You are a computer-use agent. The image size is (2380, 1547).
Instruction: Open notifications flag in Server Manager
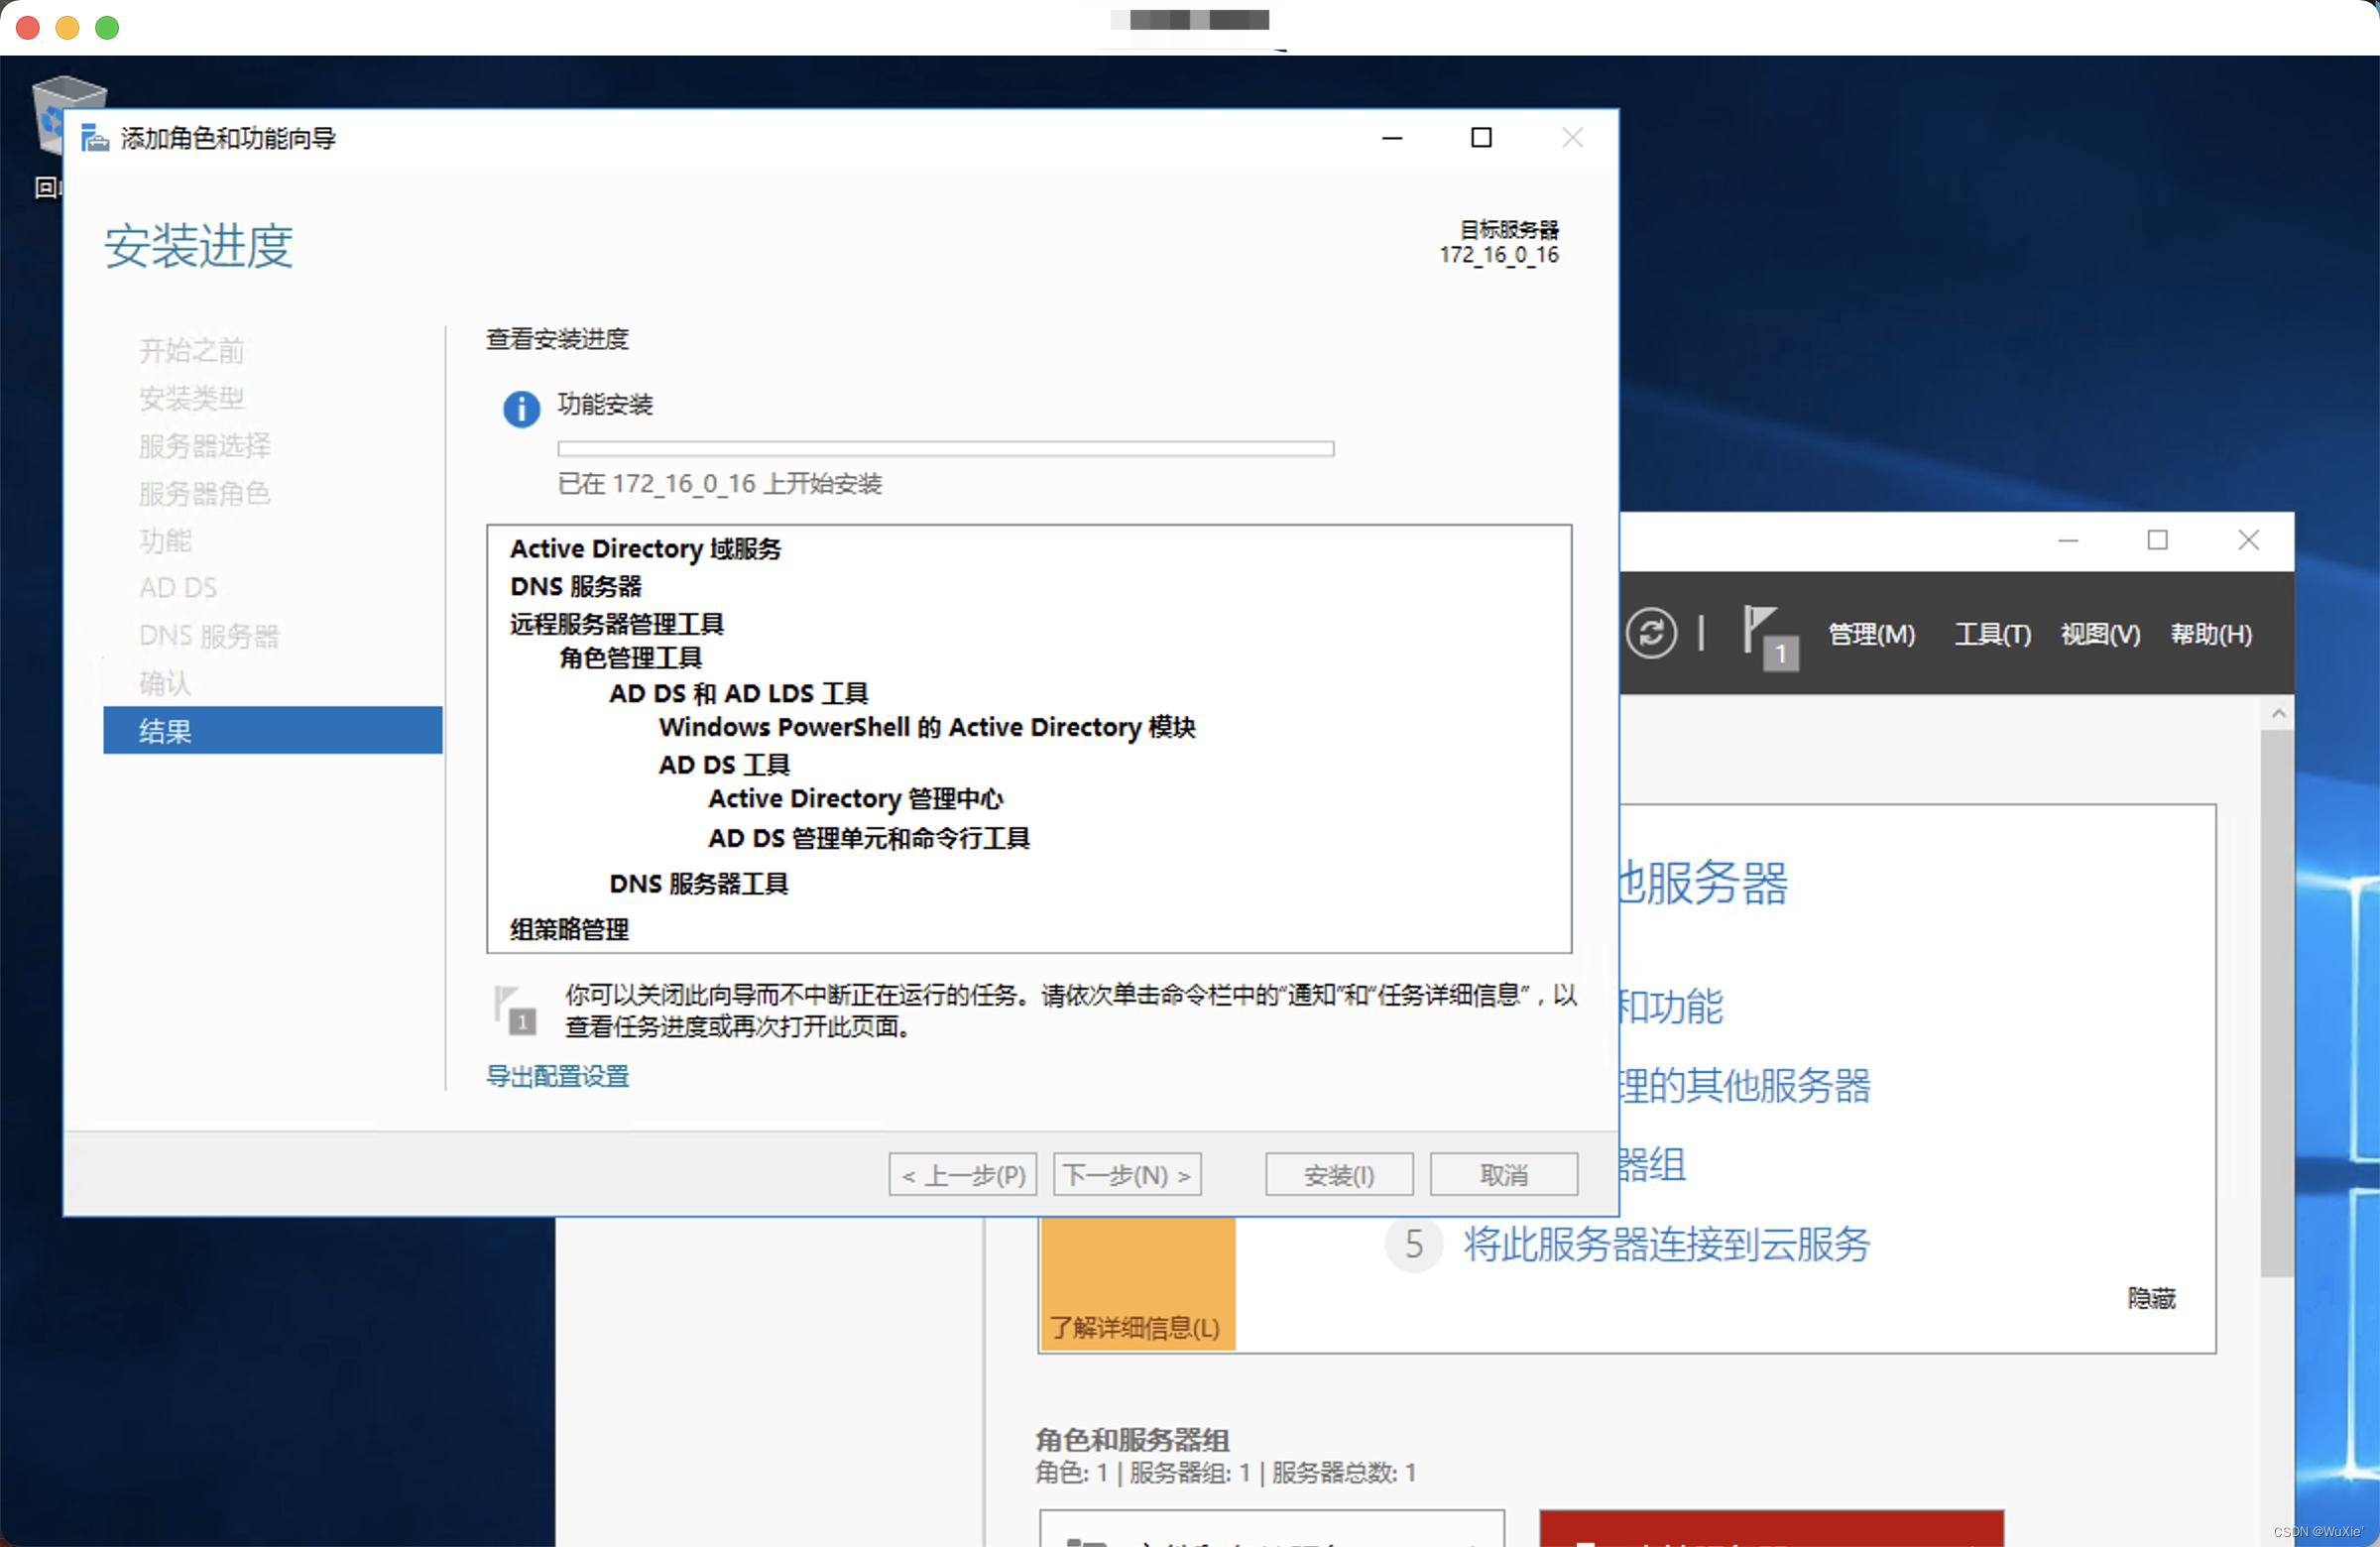pyautogui.click(x=1770, y=638)
